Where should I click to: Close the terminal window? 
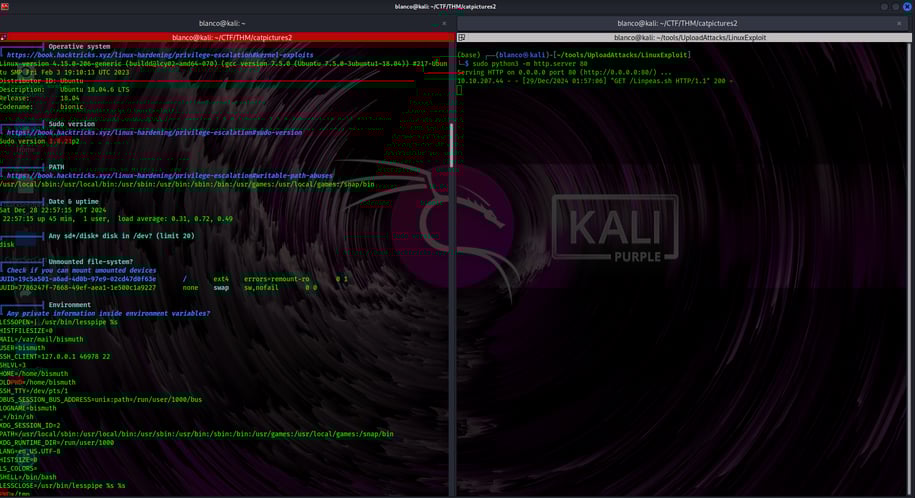907,6
